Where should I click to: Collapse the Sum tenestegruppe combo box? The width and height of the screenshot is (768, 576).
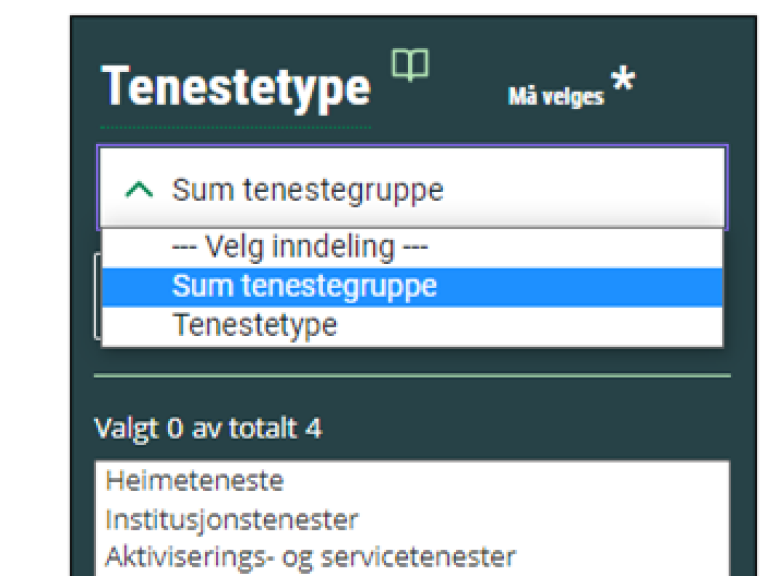coord(412,188)
